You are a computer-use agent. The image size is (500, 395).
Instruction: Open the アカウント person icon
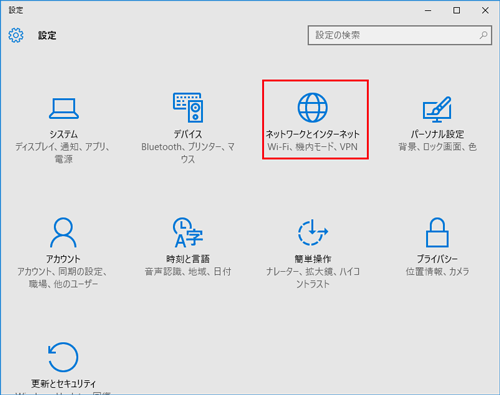[63, 232]
